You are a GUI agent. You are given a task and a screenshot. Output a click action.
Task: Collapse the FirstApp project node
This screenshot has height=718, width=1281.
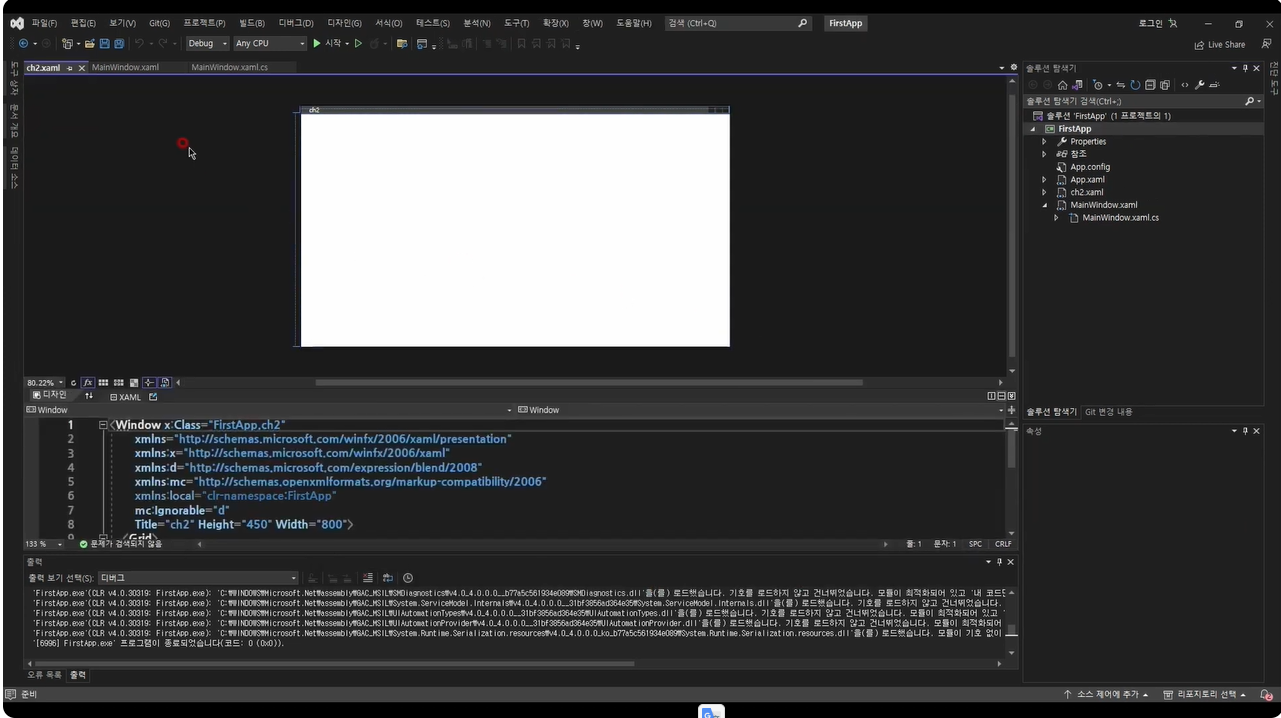point(1033,129)
